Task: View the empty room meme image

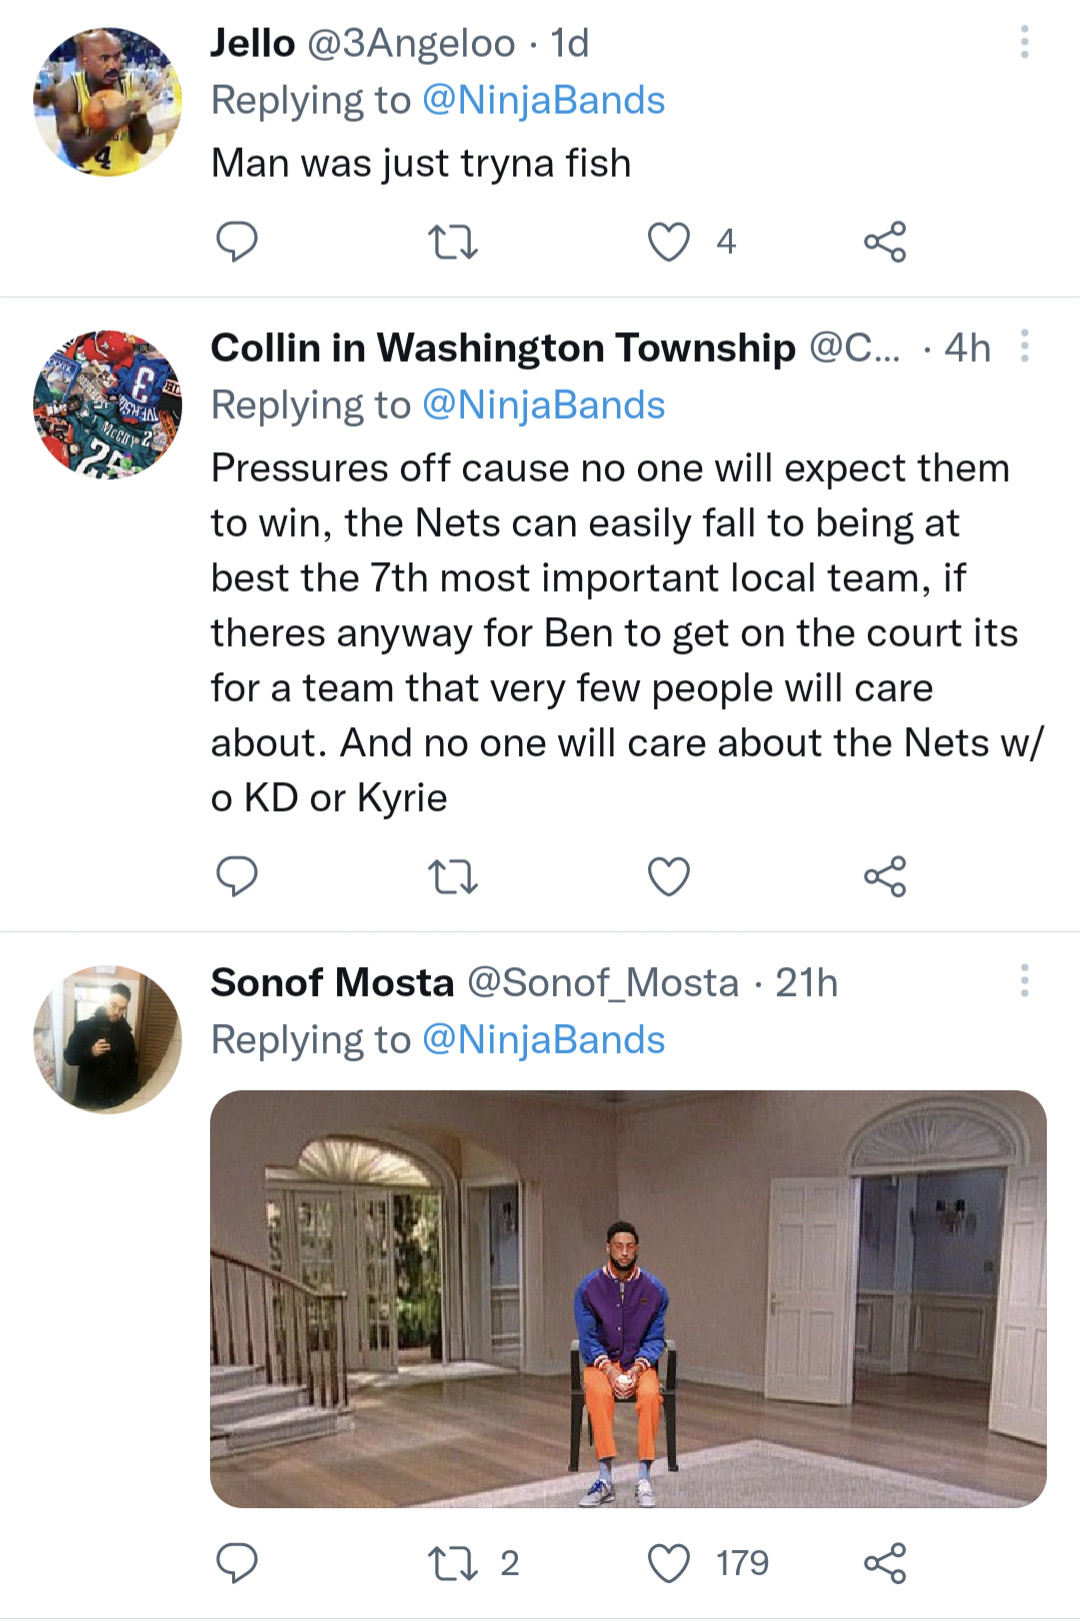Action: coord(628,1298)
